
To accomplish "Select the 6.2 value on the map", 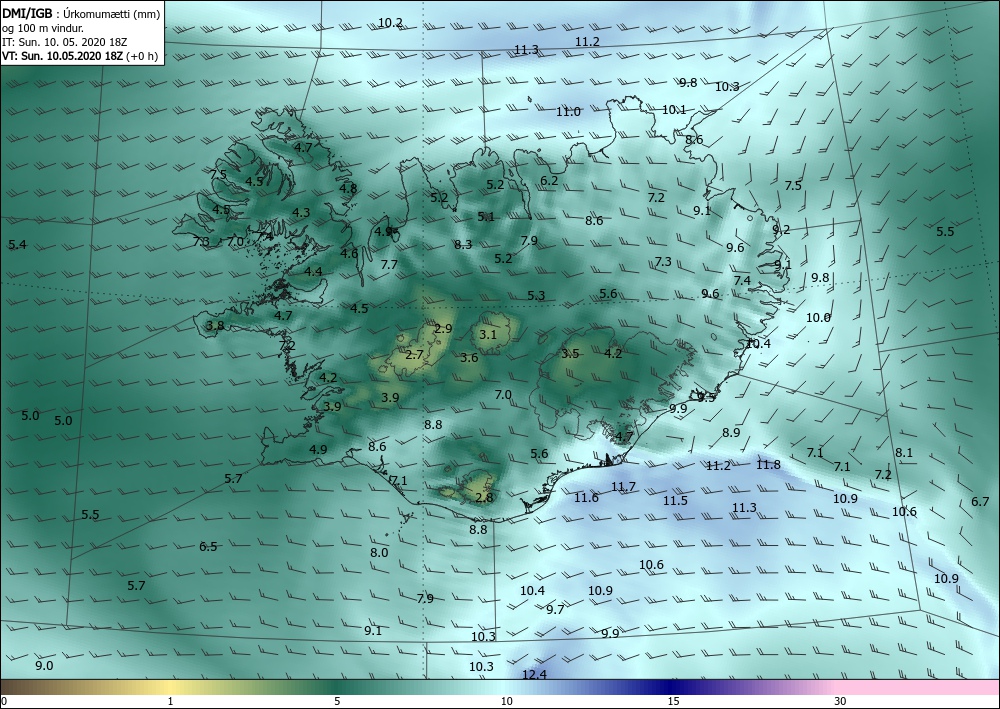I will [549, 180].
